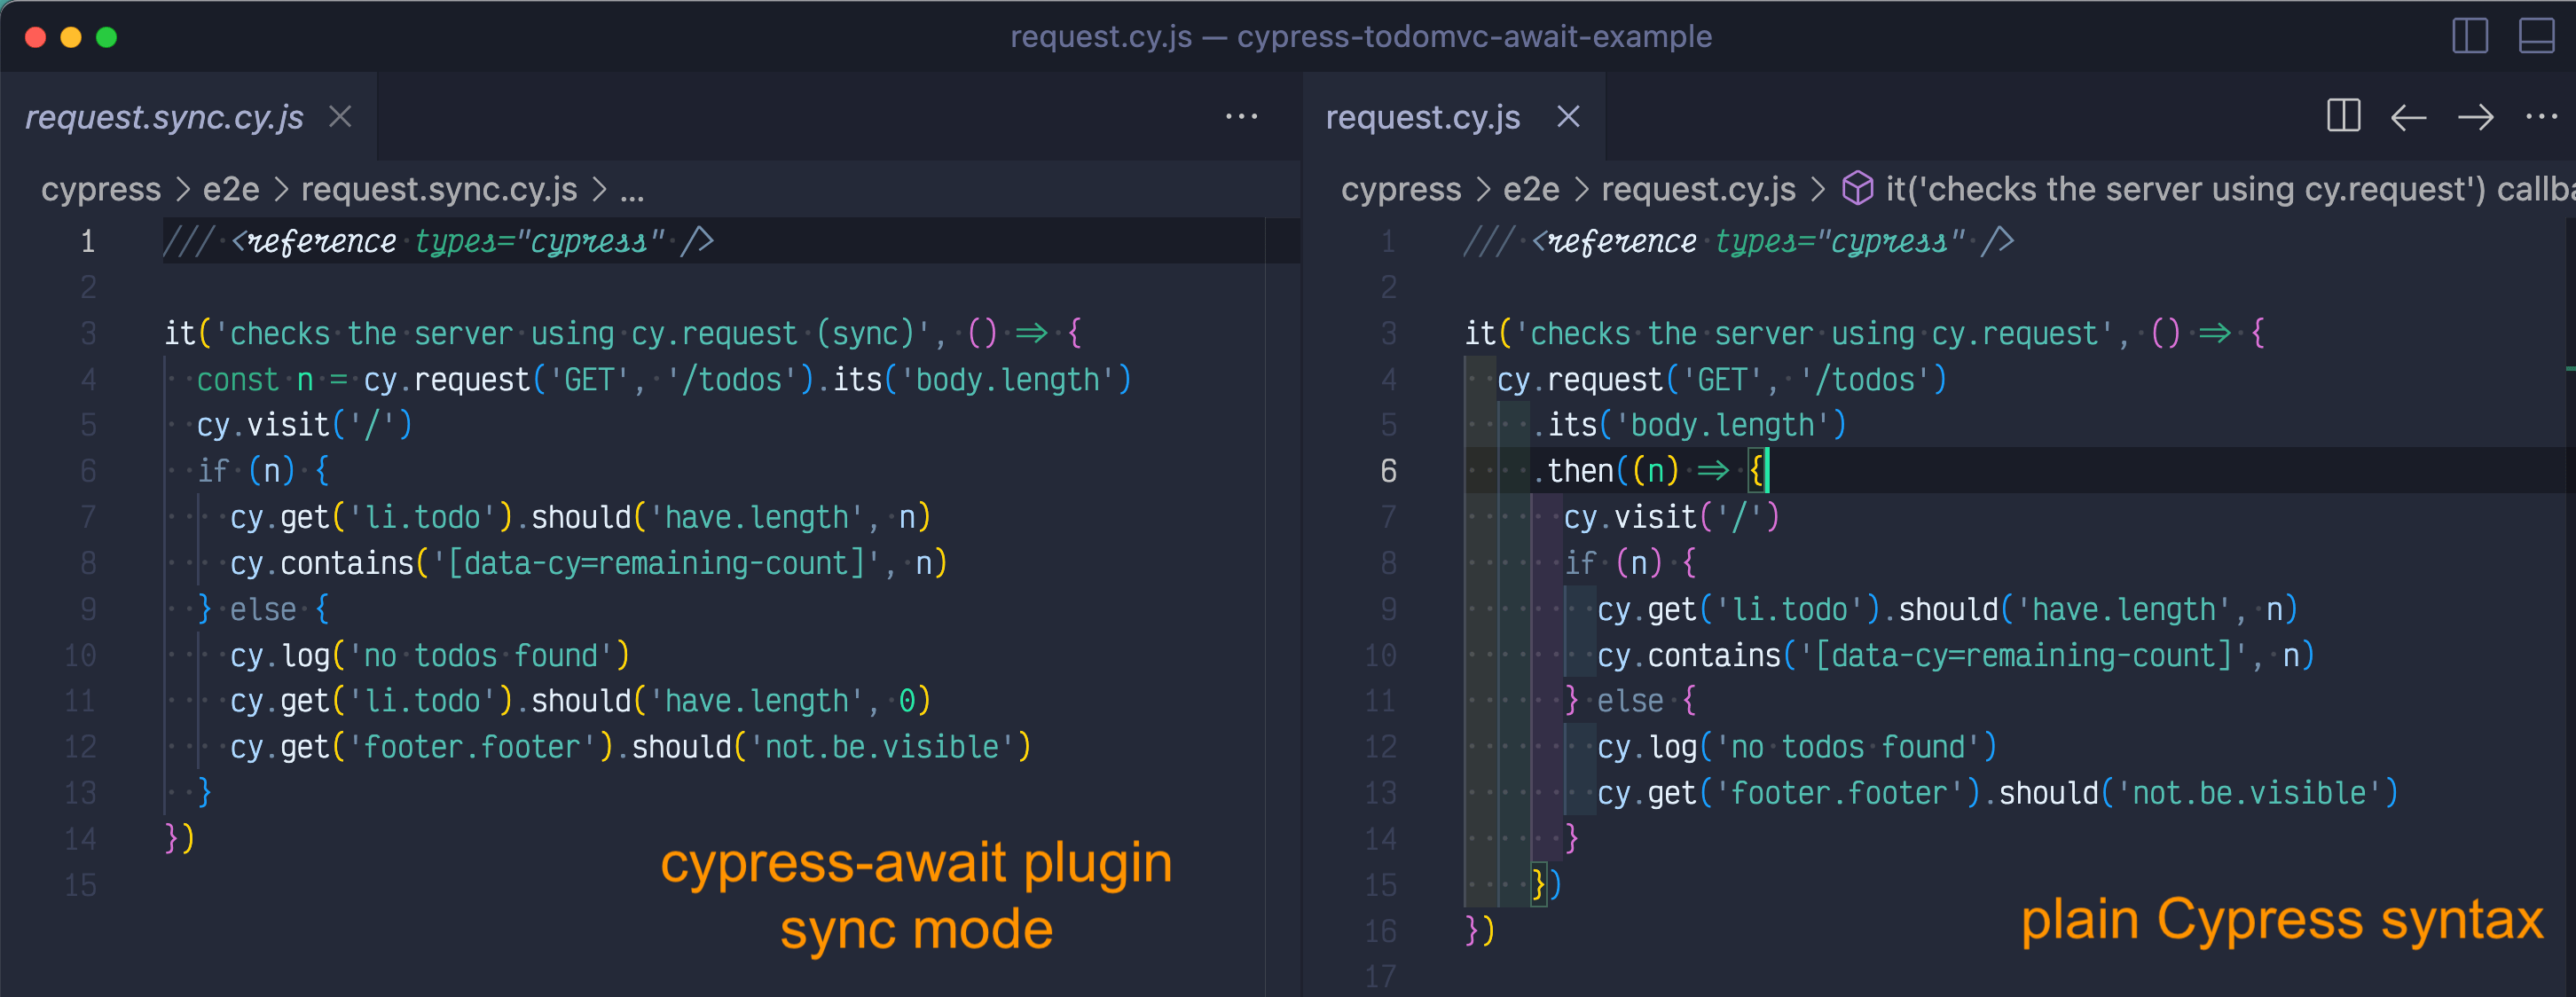This screenshot has height=997, width=2576.
Task: Expand the 'e2e' breadcrumb in the right pane
Action: pos(1530,189)
